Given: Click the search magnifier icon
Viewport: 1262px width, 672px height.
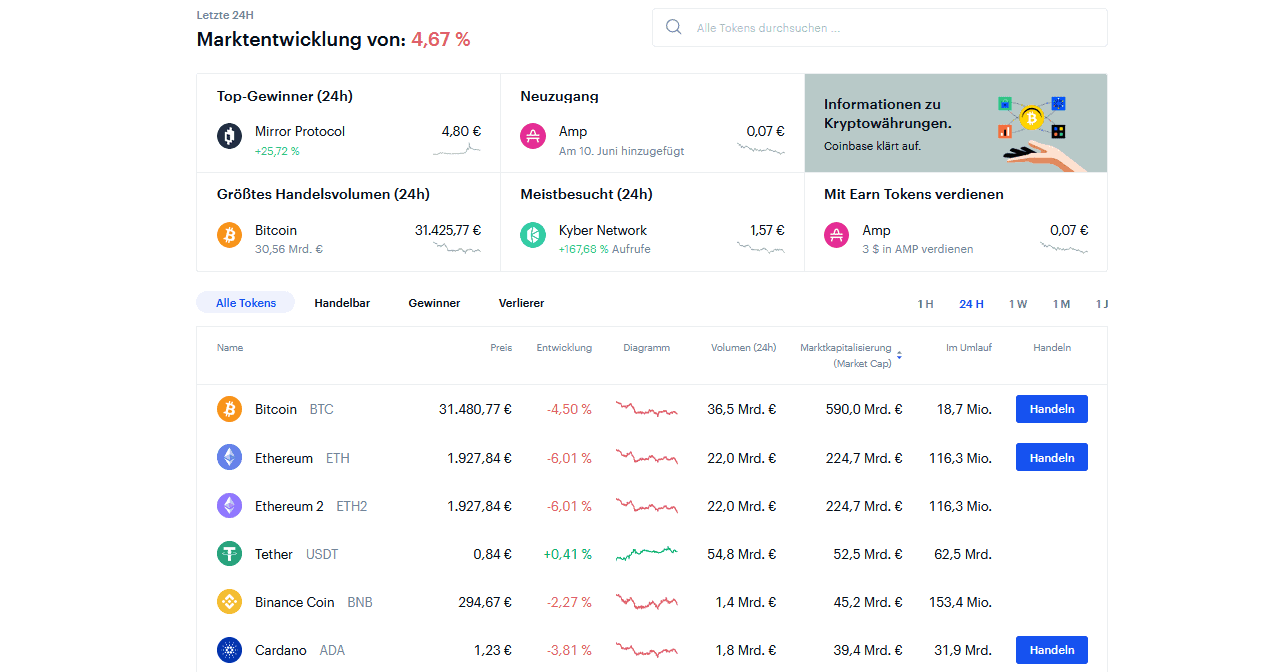Looking at the screenshot, I should click(674, 27).
